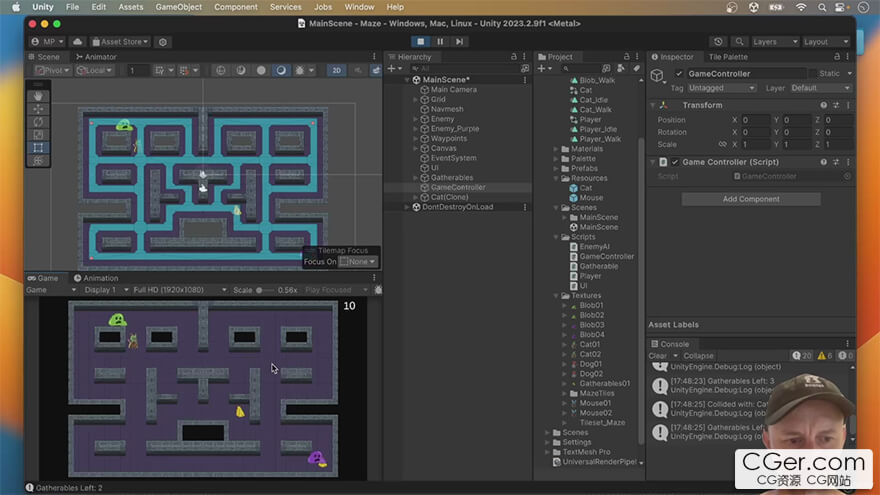Open the Local coordinate dropdown

(94, 70)
